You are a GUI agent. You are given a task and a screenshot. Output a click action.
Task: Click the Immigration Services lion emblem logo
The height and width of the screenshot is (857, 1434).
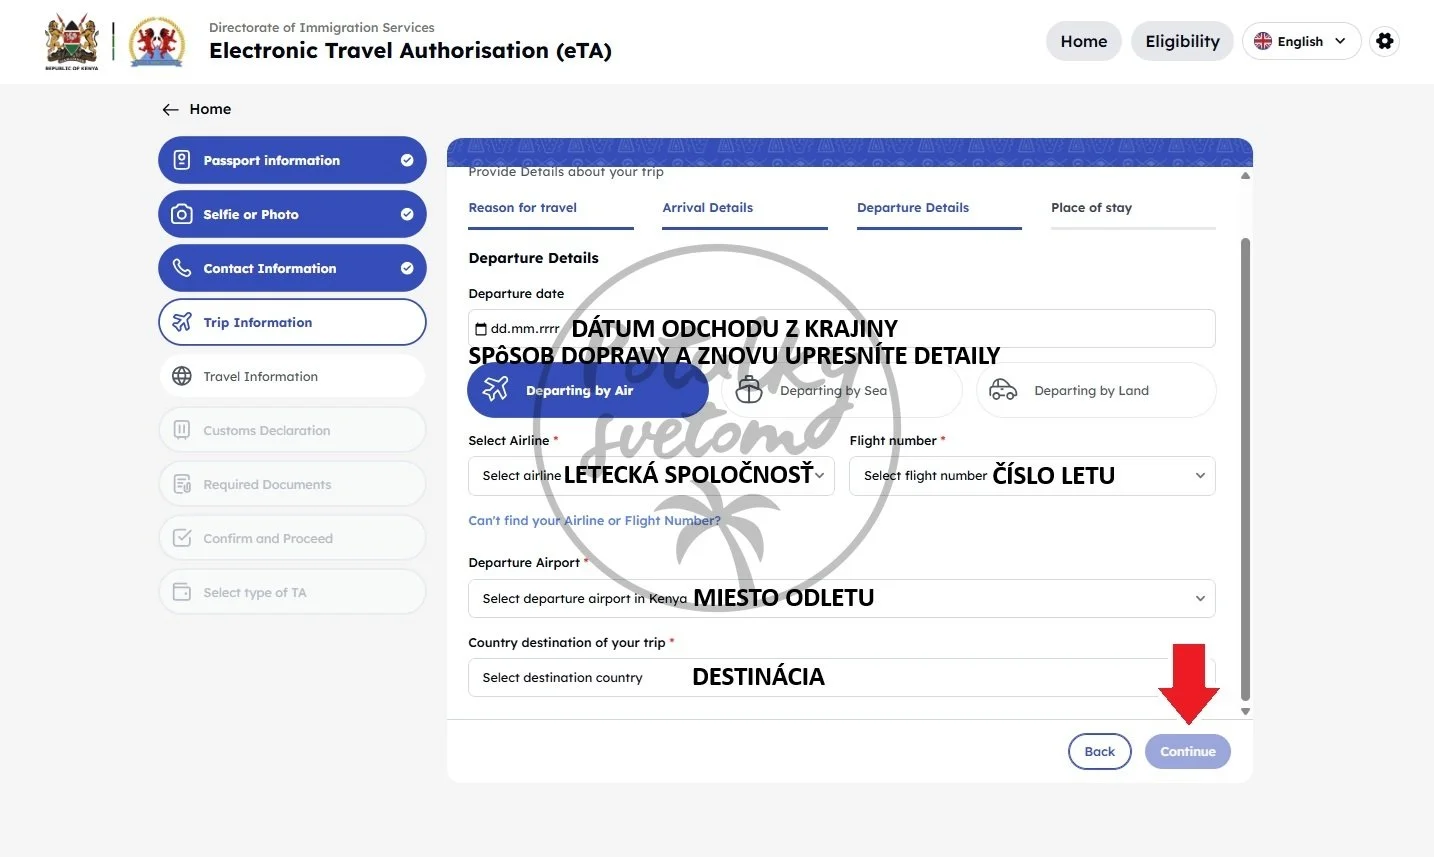(x=157, y=41)
